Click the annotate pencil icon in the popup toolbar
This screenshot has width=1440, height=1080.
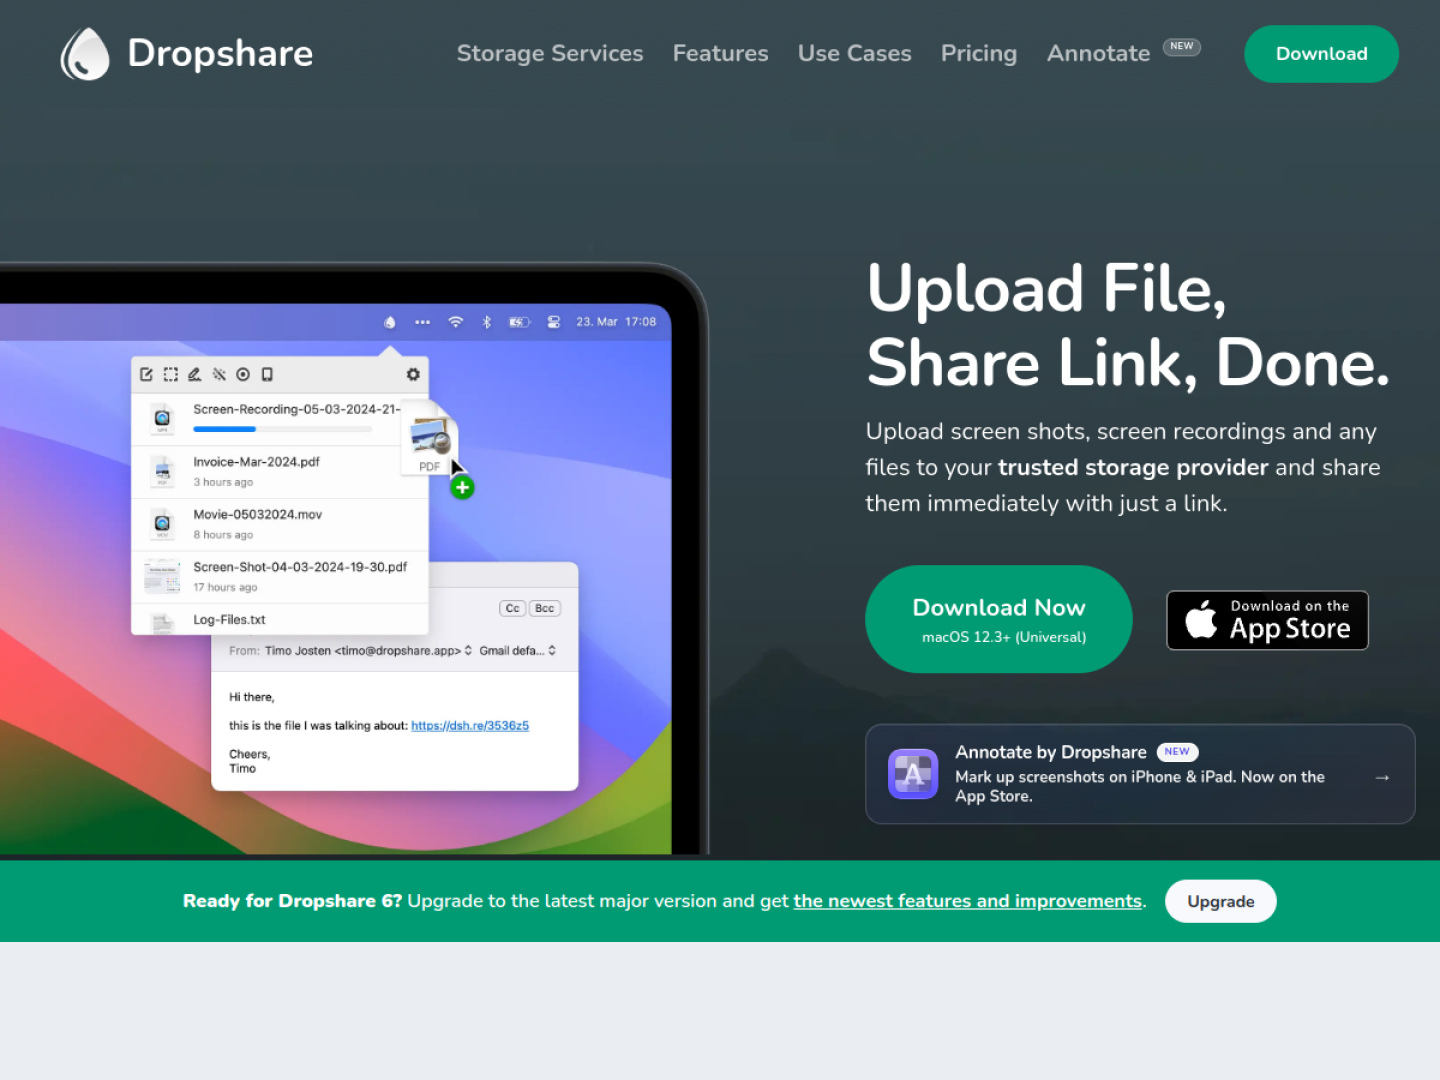(195, 374)
